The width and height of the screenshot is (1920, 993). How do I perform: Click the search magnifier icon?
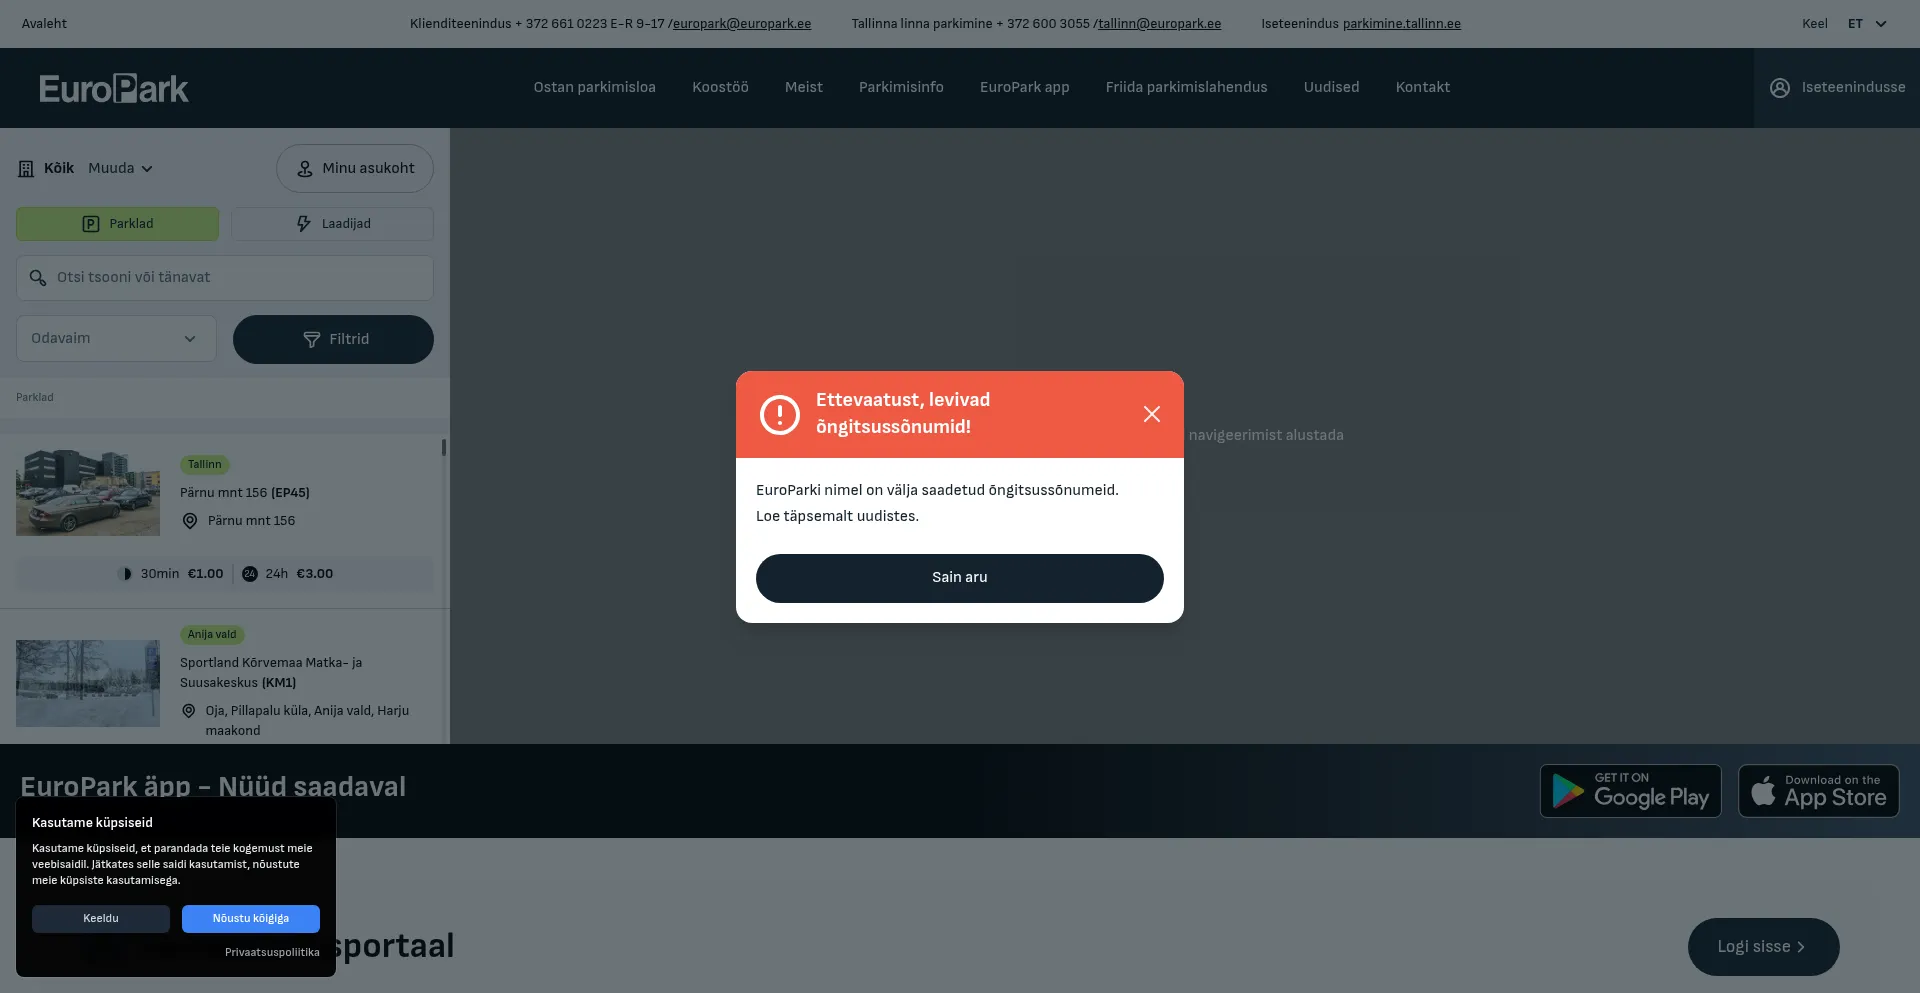click(x=38, y=278)
